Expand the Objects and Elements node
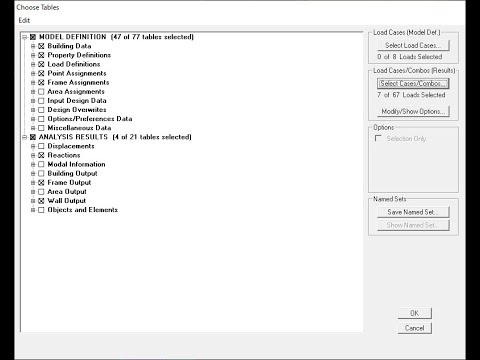This screenshot has height=360, width=480. 33,210
